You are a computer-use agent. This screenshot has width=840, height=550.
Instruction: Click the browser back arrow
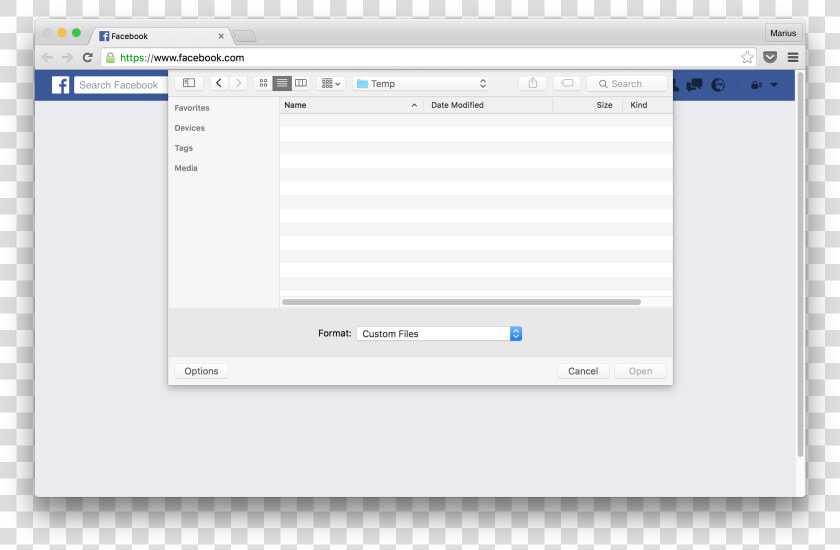tap(48, 57)
